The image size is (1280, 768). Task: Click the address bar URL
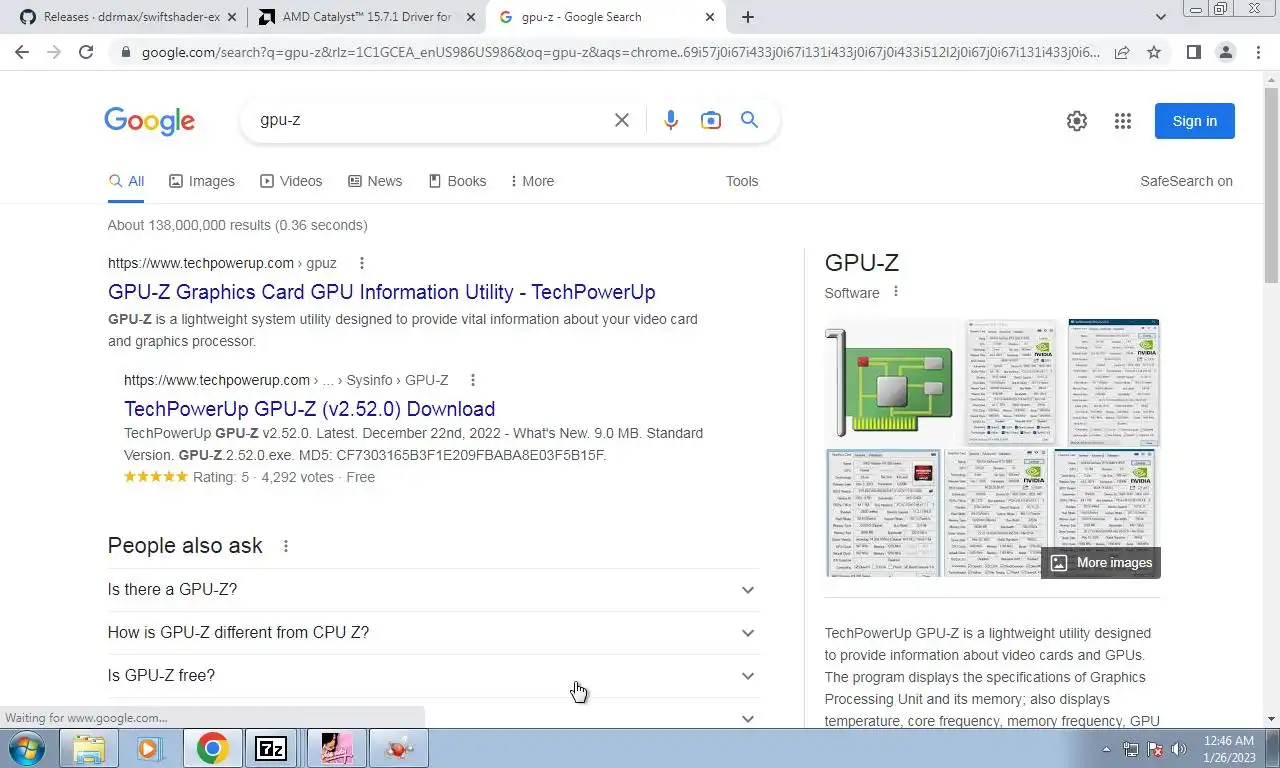(x=620, y=52)
